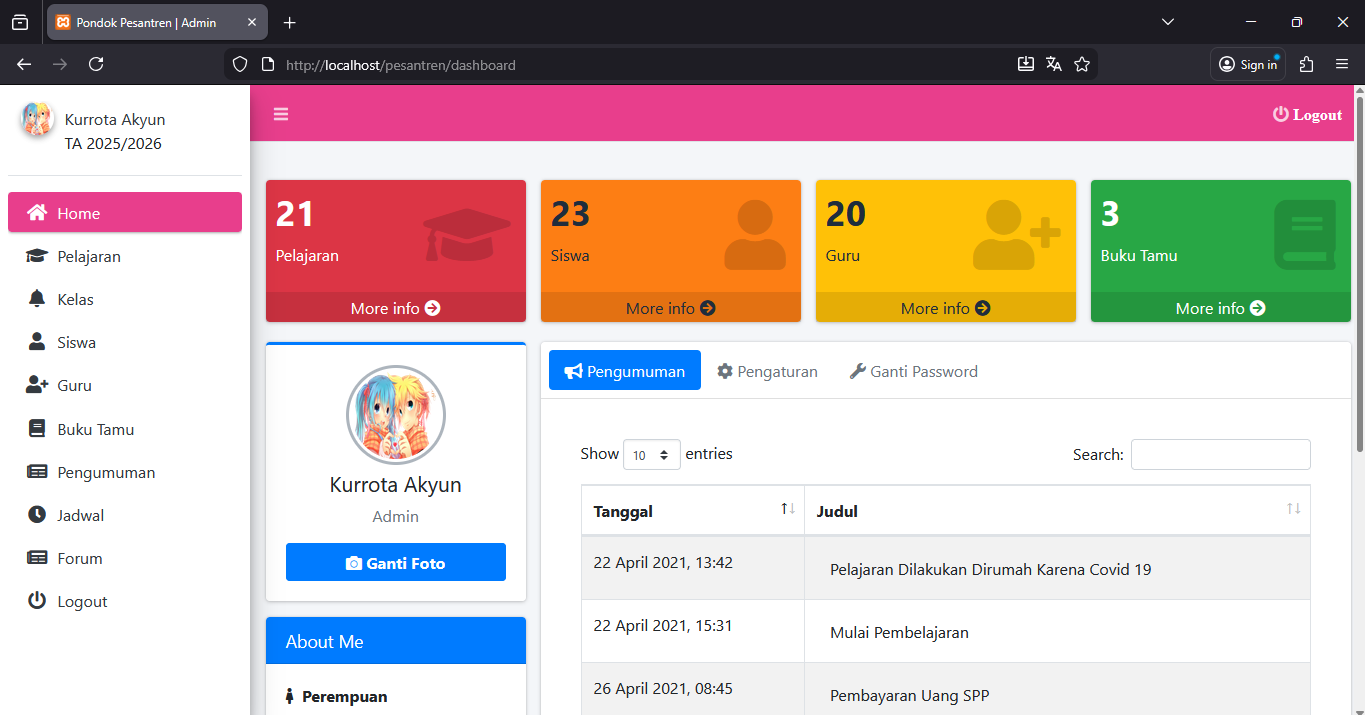This screenshot has height=715, width=1365.
Task: Open the browser application menu
Action: pos(1342,64)
